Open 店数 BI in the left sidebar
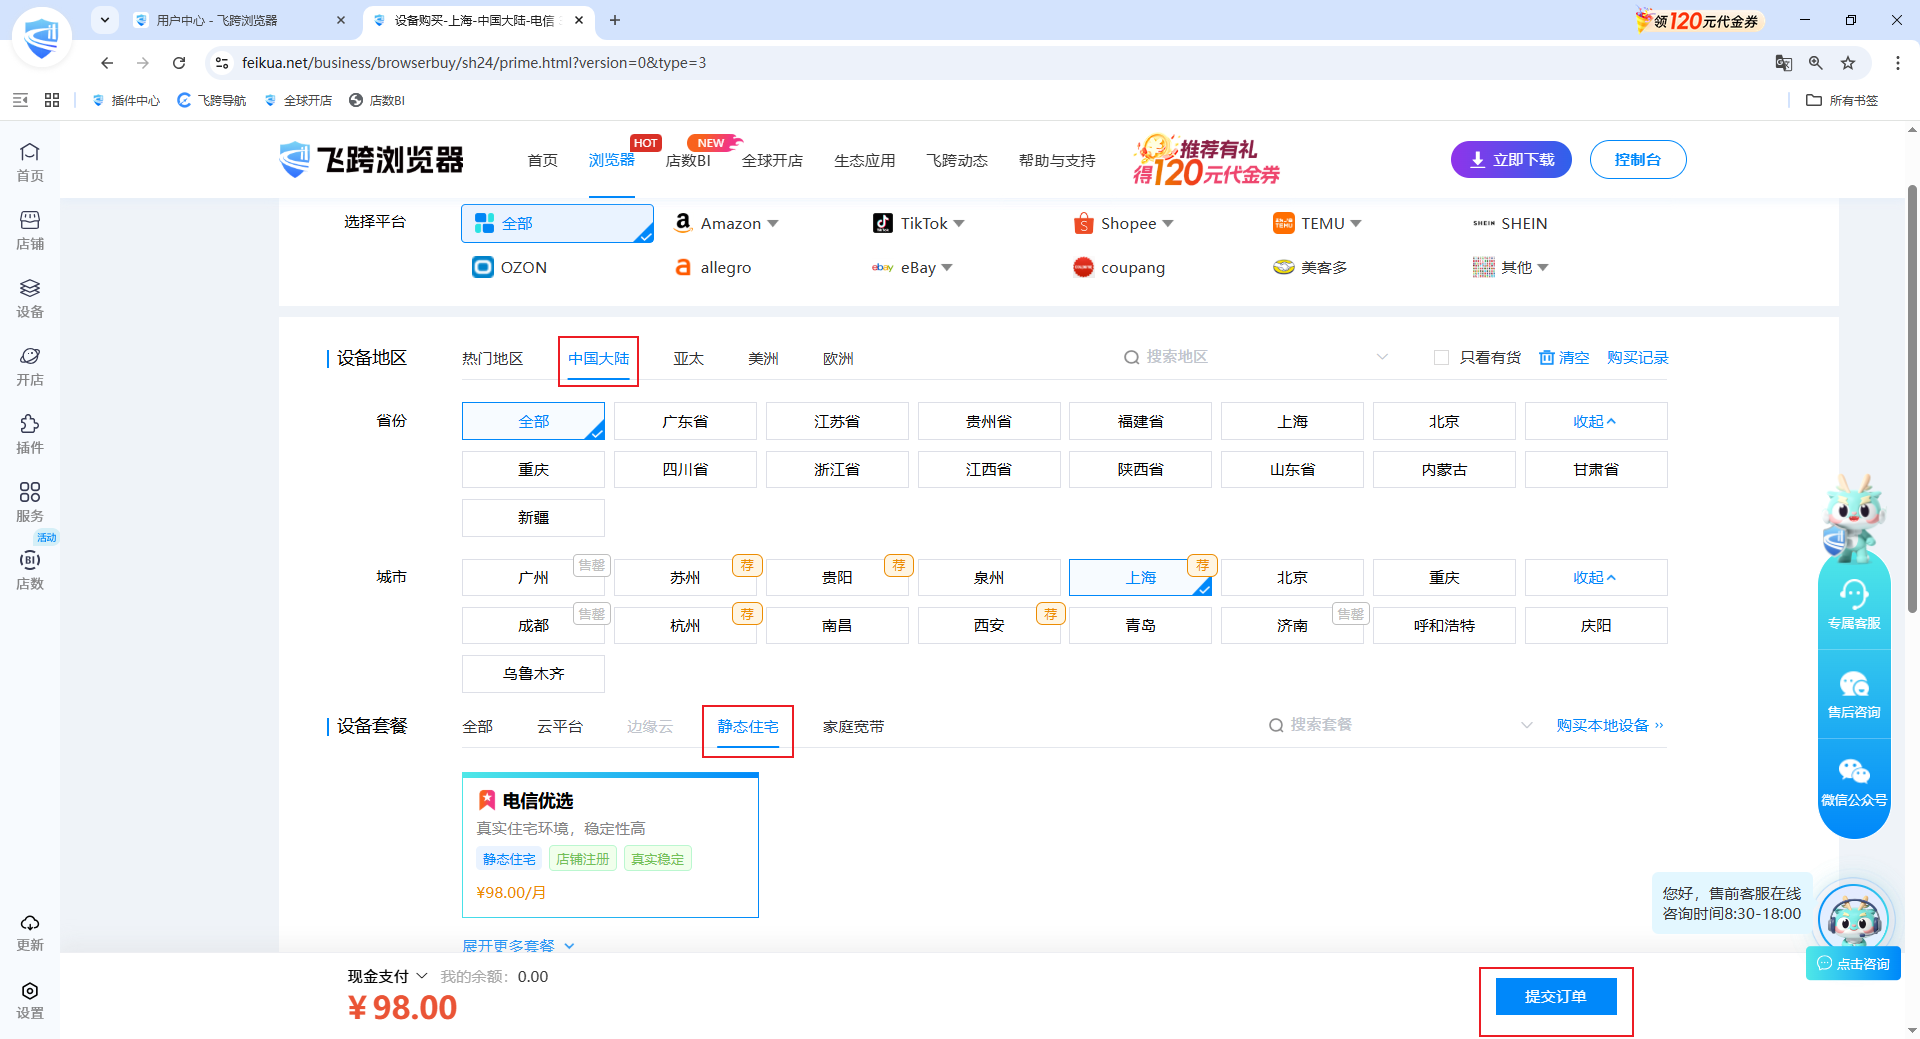Screen dimensions: 1920x1039 [x=30, y=570]
